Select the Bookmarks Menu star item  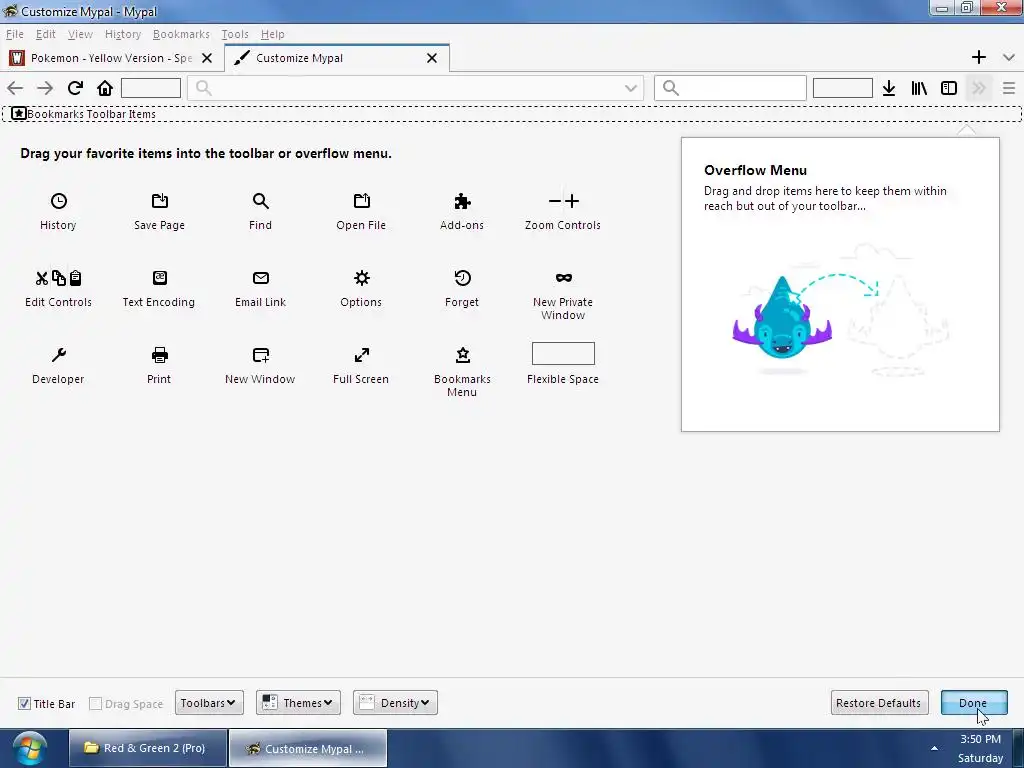tap(462, 372)
